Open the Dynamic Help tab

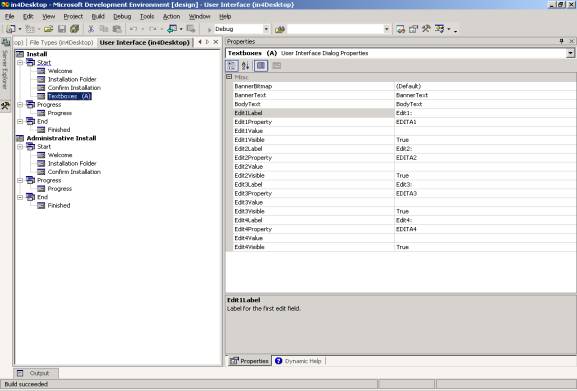tap(298, 361)
